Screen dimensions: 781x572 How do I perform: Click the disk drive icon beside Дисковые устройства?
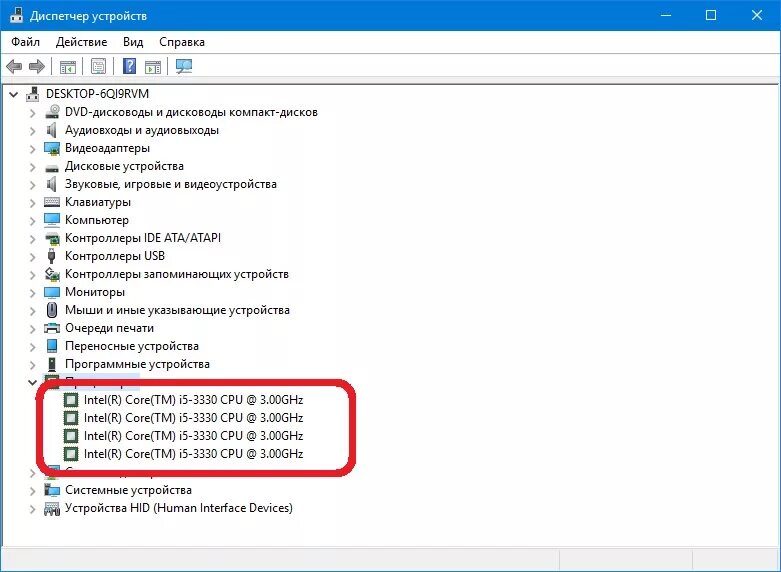click(x=52, y=167)
